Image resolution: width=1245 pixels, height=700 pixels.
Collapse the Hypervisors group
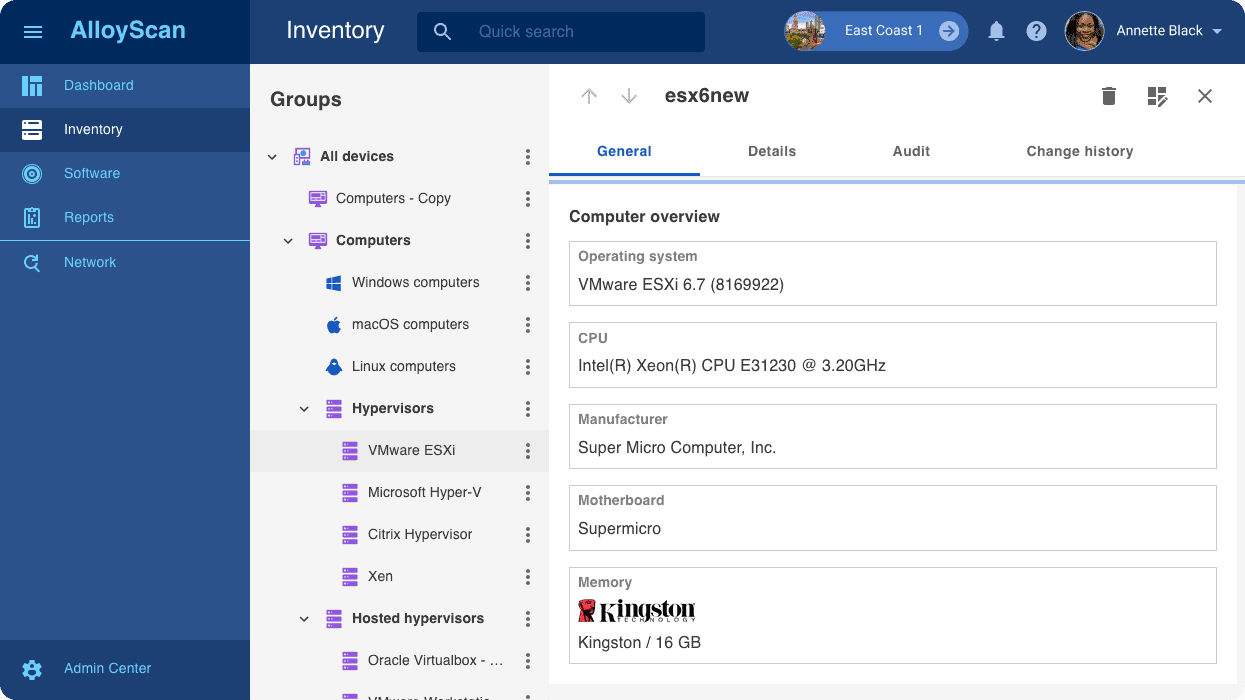coord(304,409)
